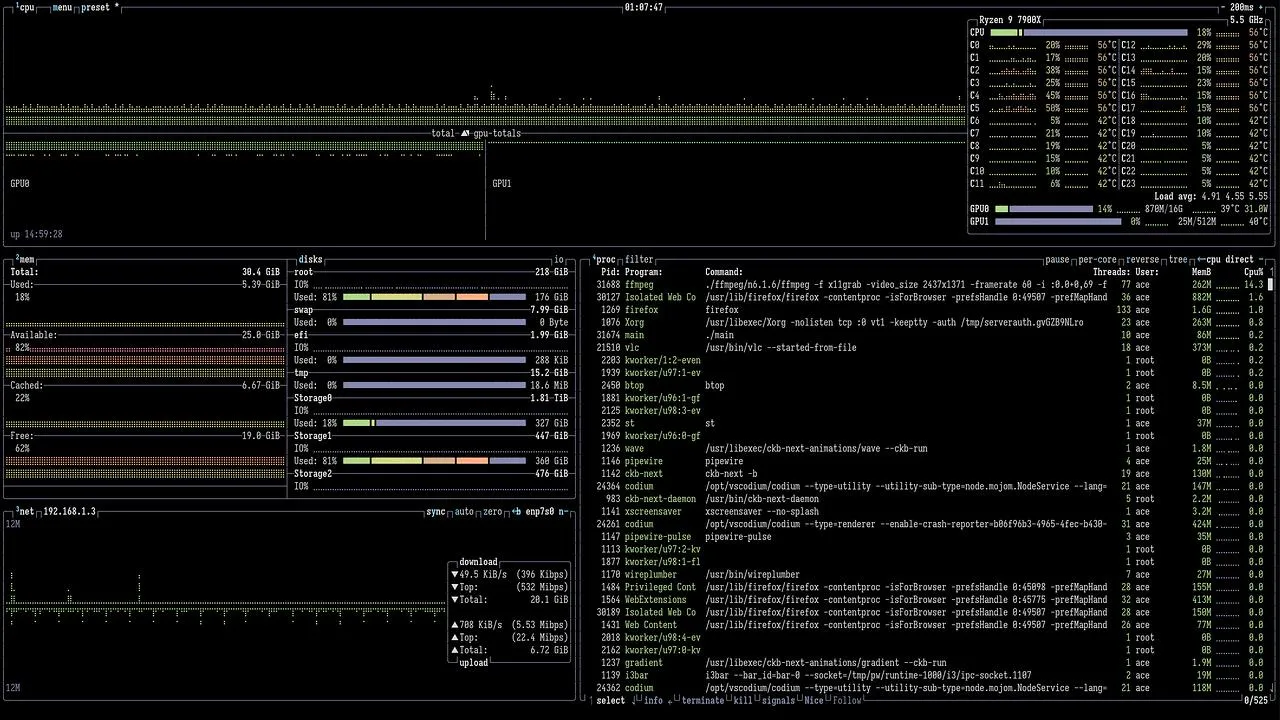This screenshot has width=1280, height=720.
Task: Toggle sync scaling in net panel
Action: (x=436, y=511)
